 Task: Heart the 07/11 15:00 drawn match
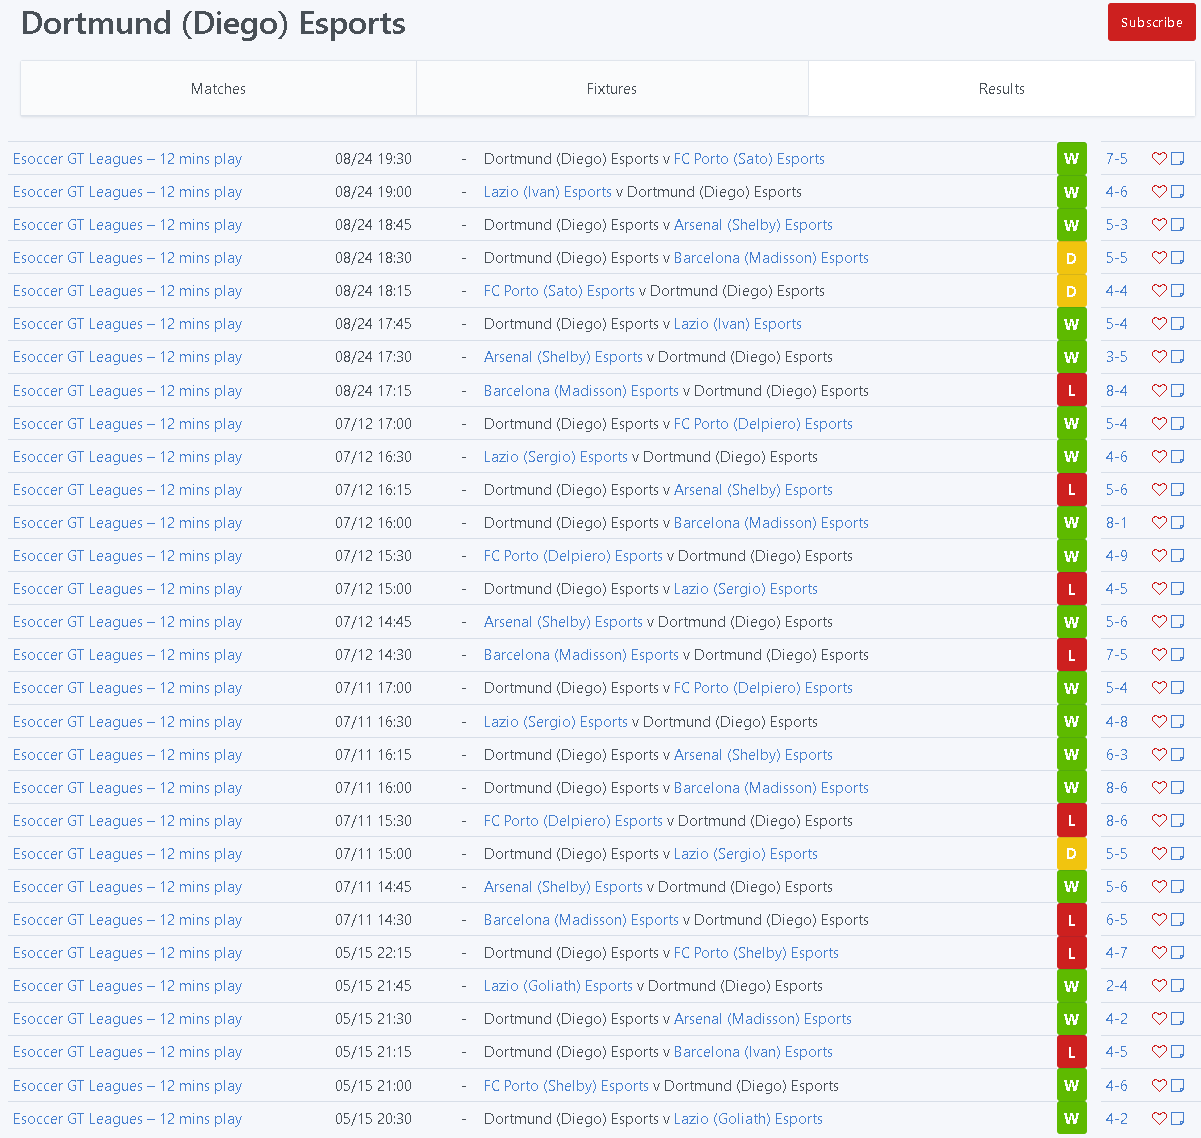(x=1159, y=853)
